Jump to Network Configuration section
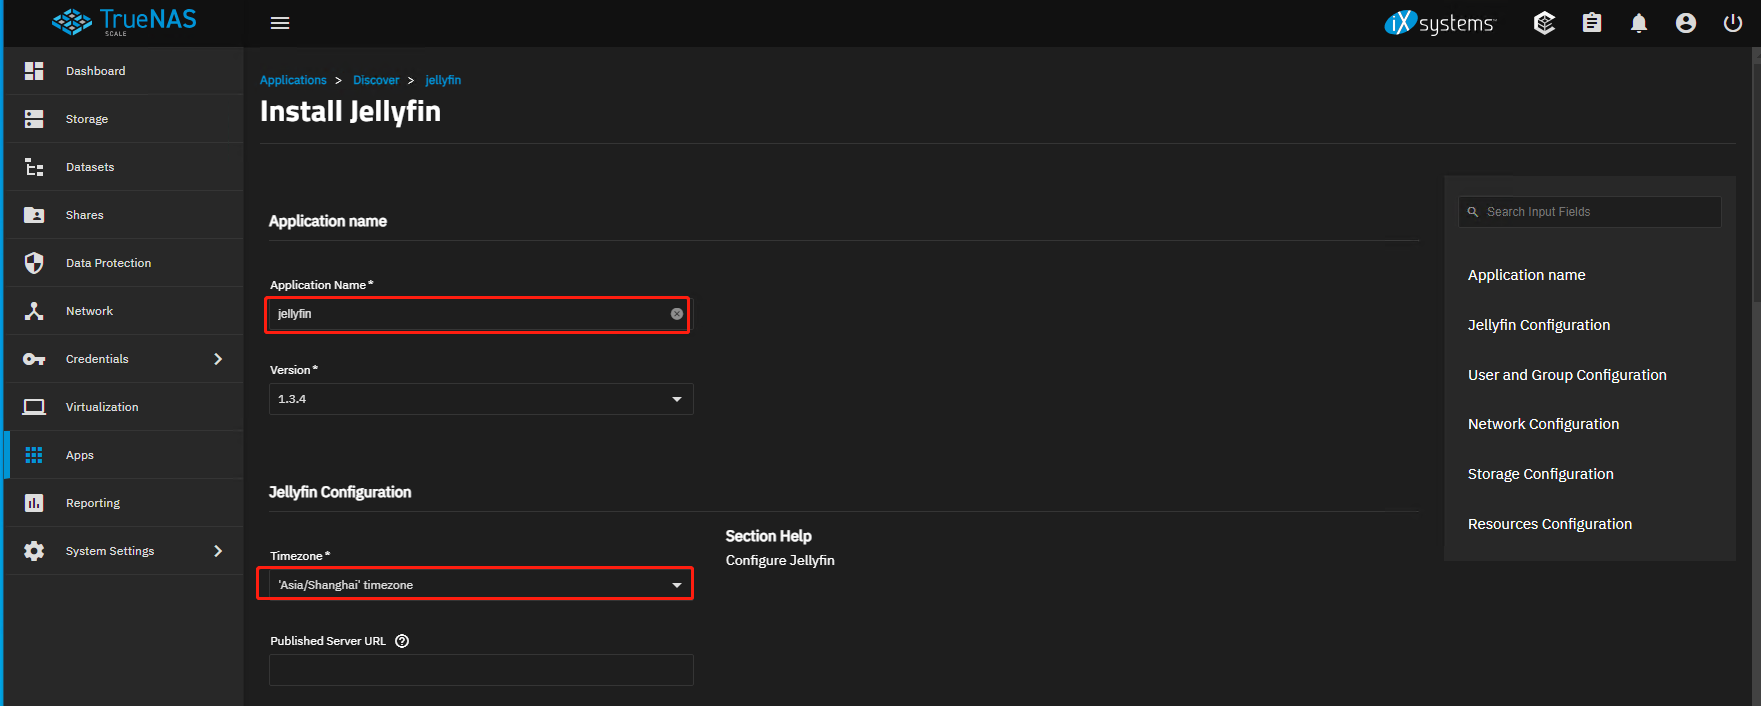Screen dimensions: 1761x706 (x=1543, y=424)
